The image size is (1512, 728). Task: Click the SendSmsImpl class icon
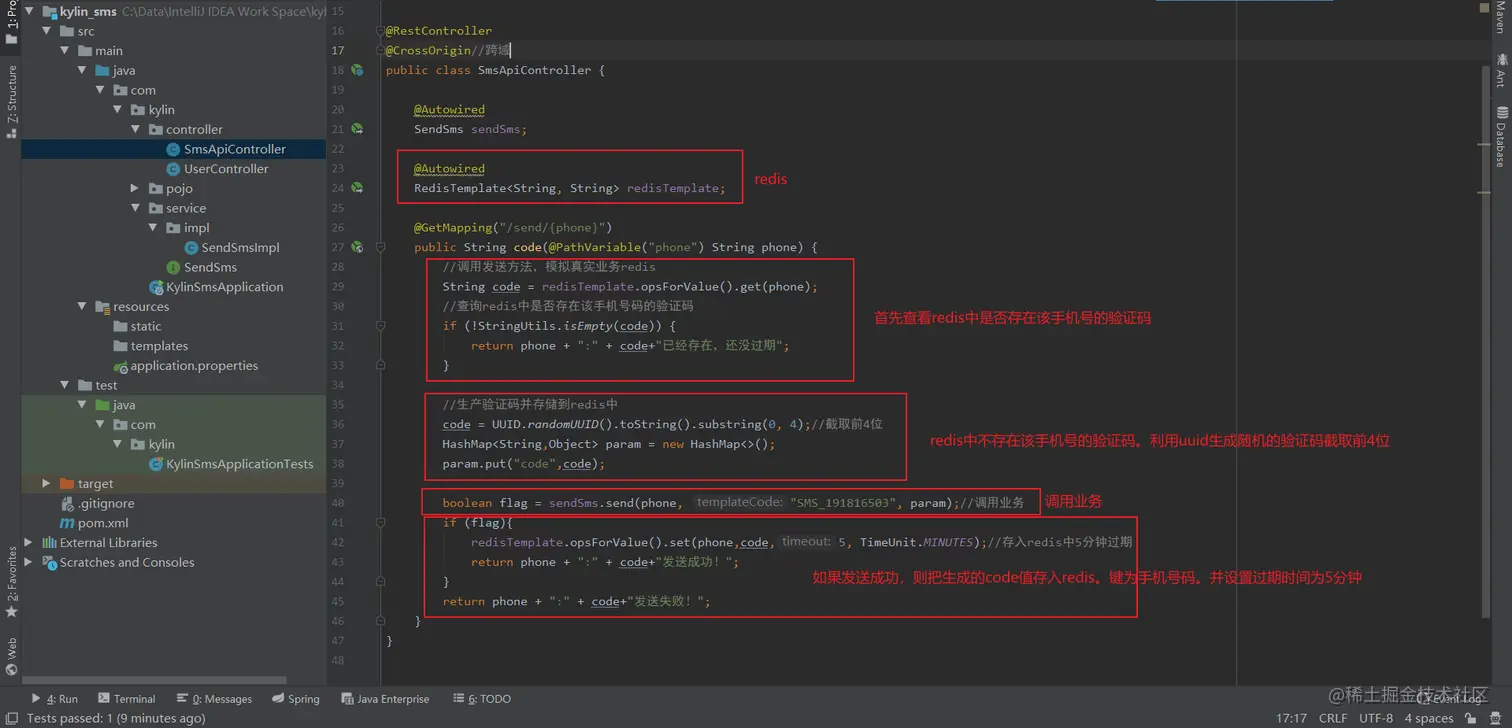pos(191,248)
